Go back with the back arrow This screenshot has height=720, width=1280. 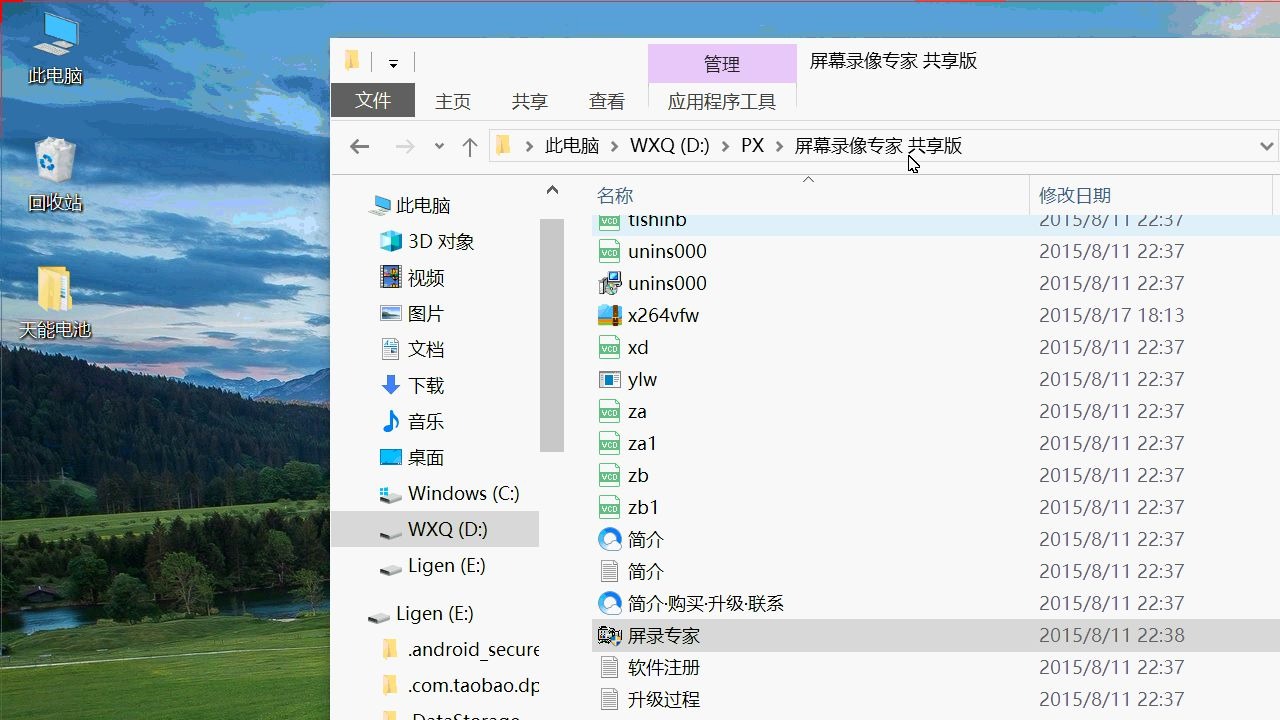tap(360, 147)
